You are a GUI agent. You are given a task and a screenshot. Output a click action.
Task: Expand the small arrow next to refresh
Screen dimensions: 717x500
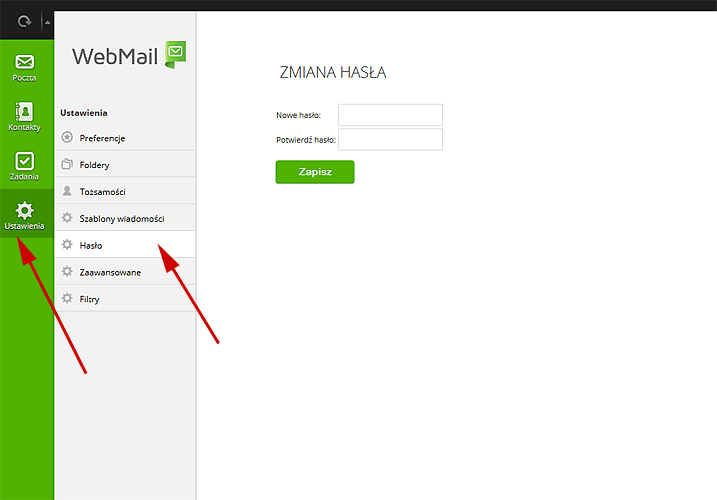click(x=47, y=22)
